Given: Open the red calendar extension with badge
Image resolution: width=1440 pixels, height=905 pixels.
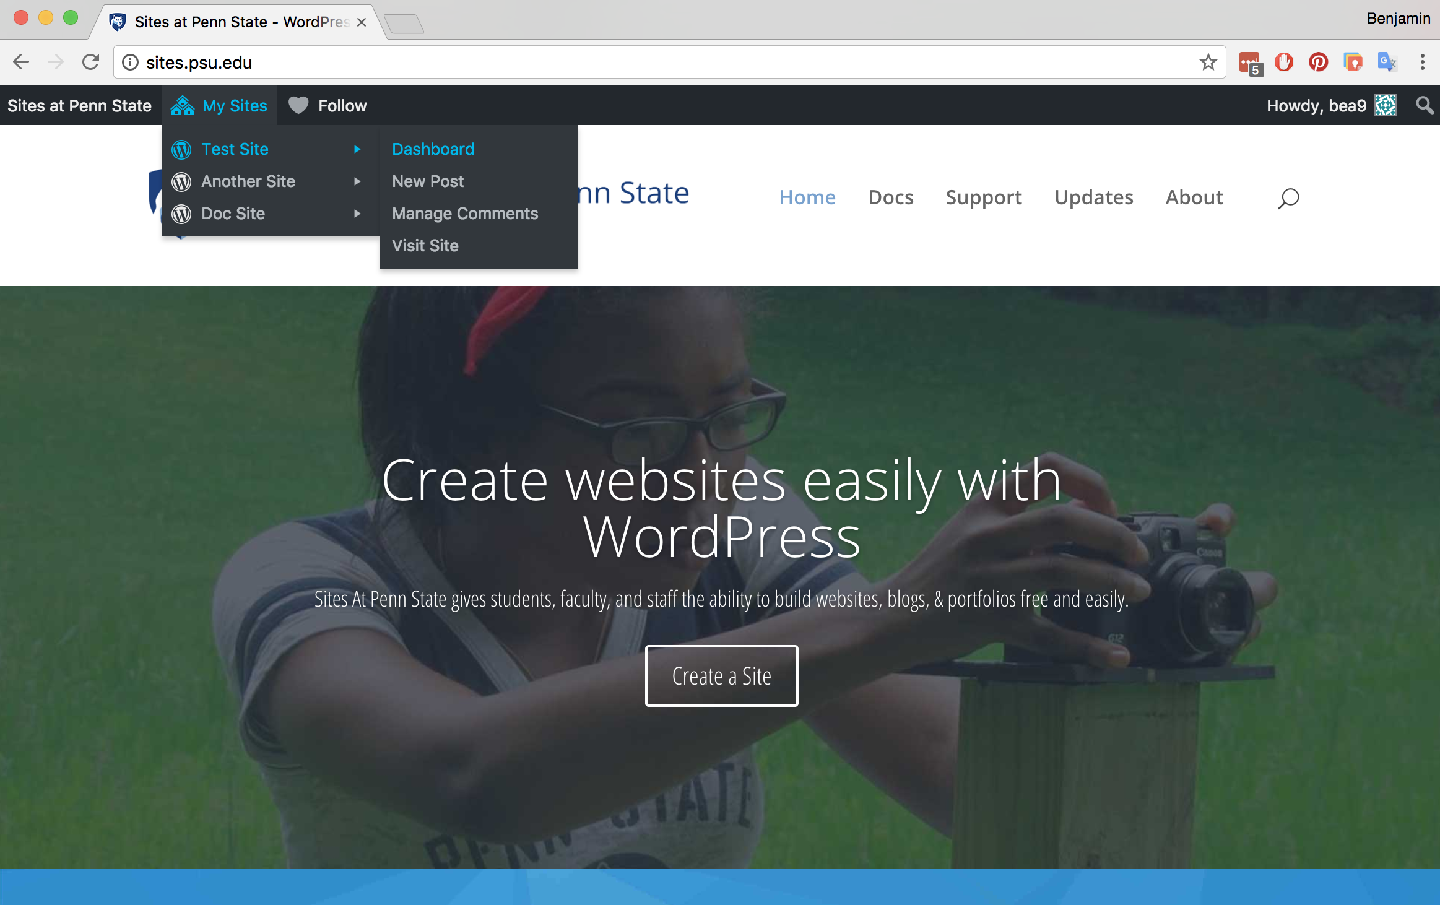Looking at the screenshot, I should pyautogui.click(x=1250, y=63).
